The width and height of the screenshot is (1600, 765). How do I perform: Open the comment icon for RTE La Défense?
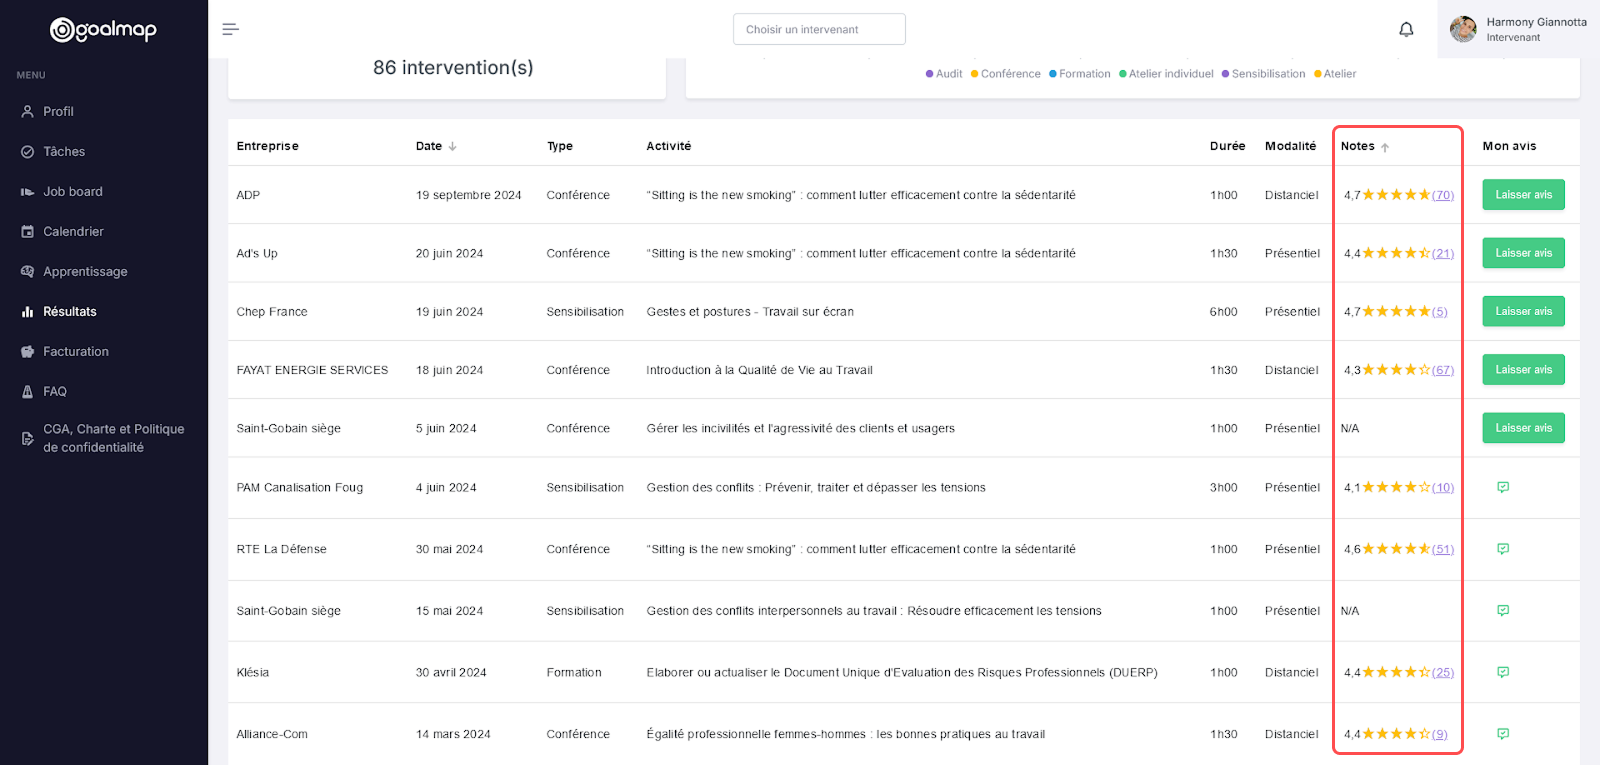tap(1503, 549)
